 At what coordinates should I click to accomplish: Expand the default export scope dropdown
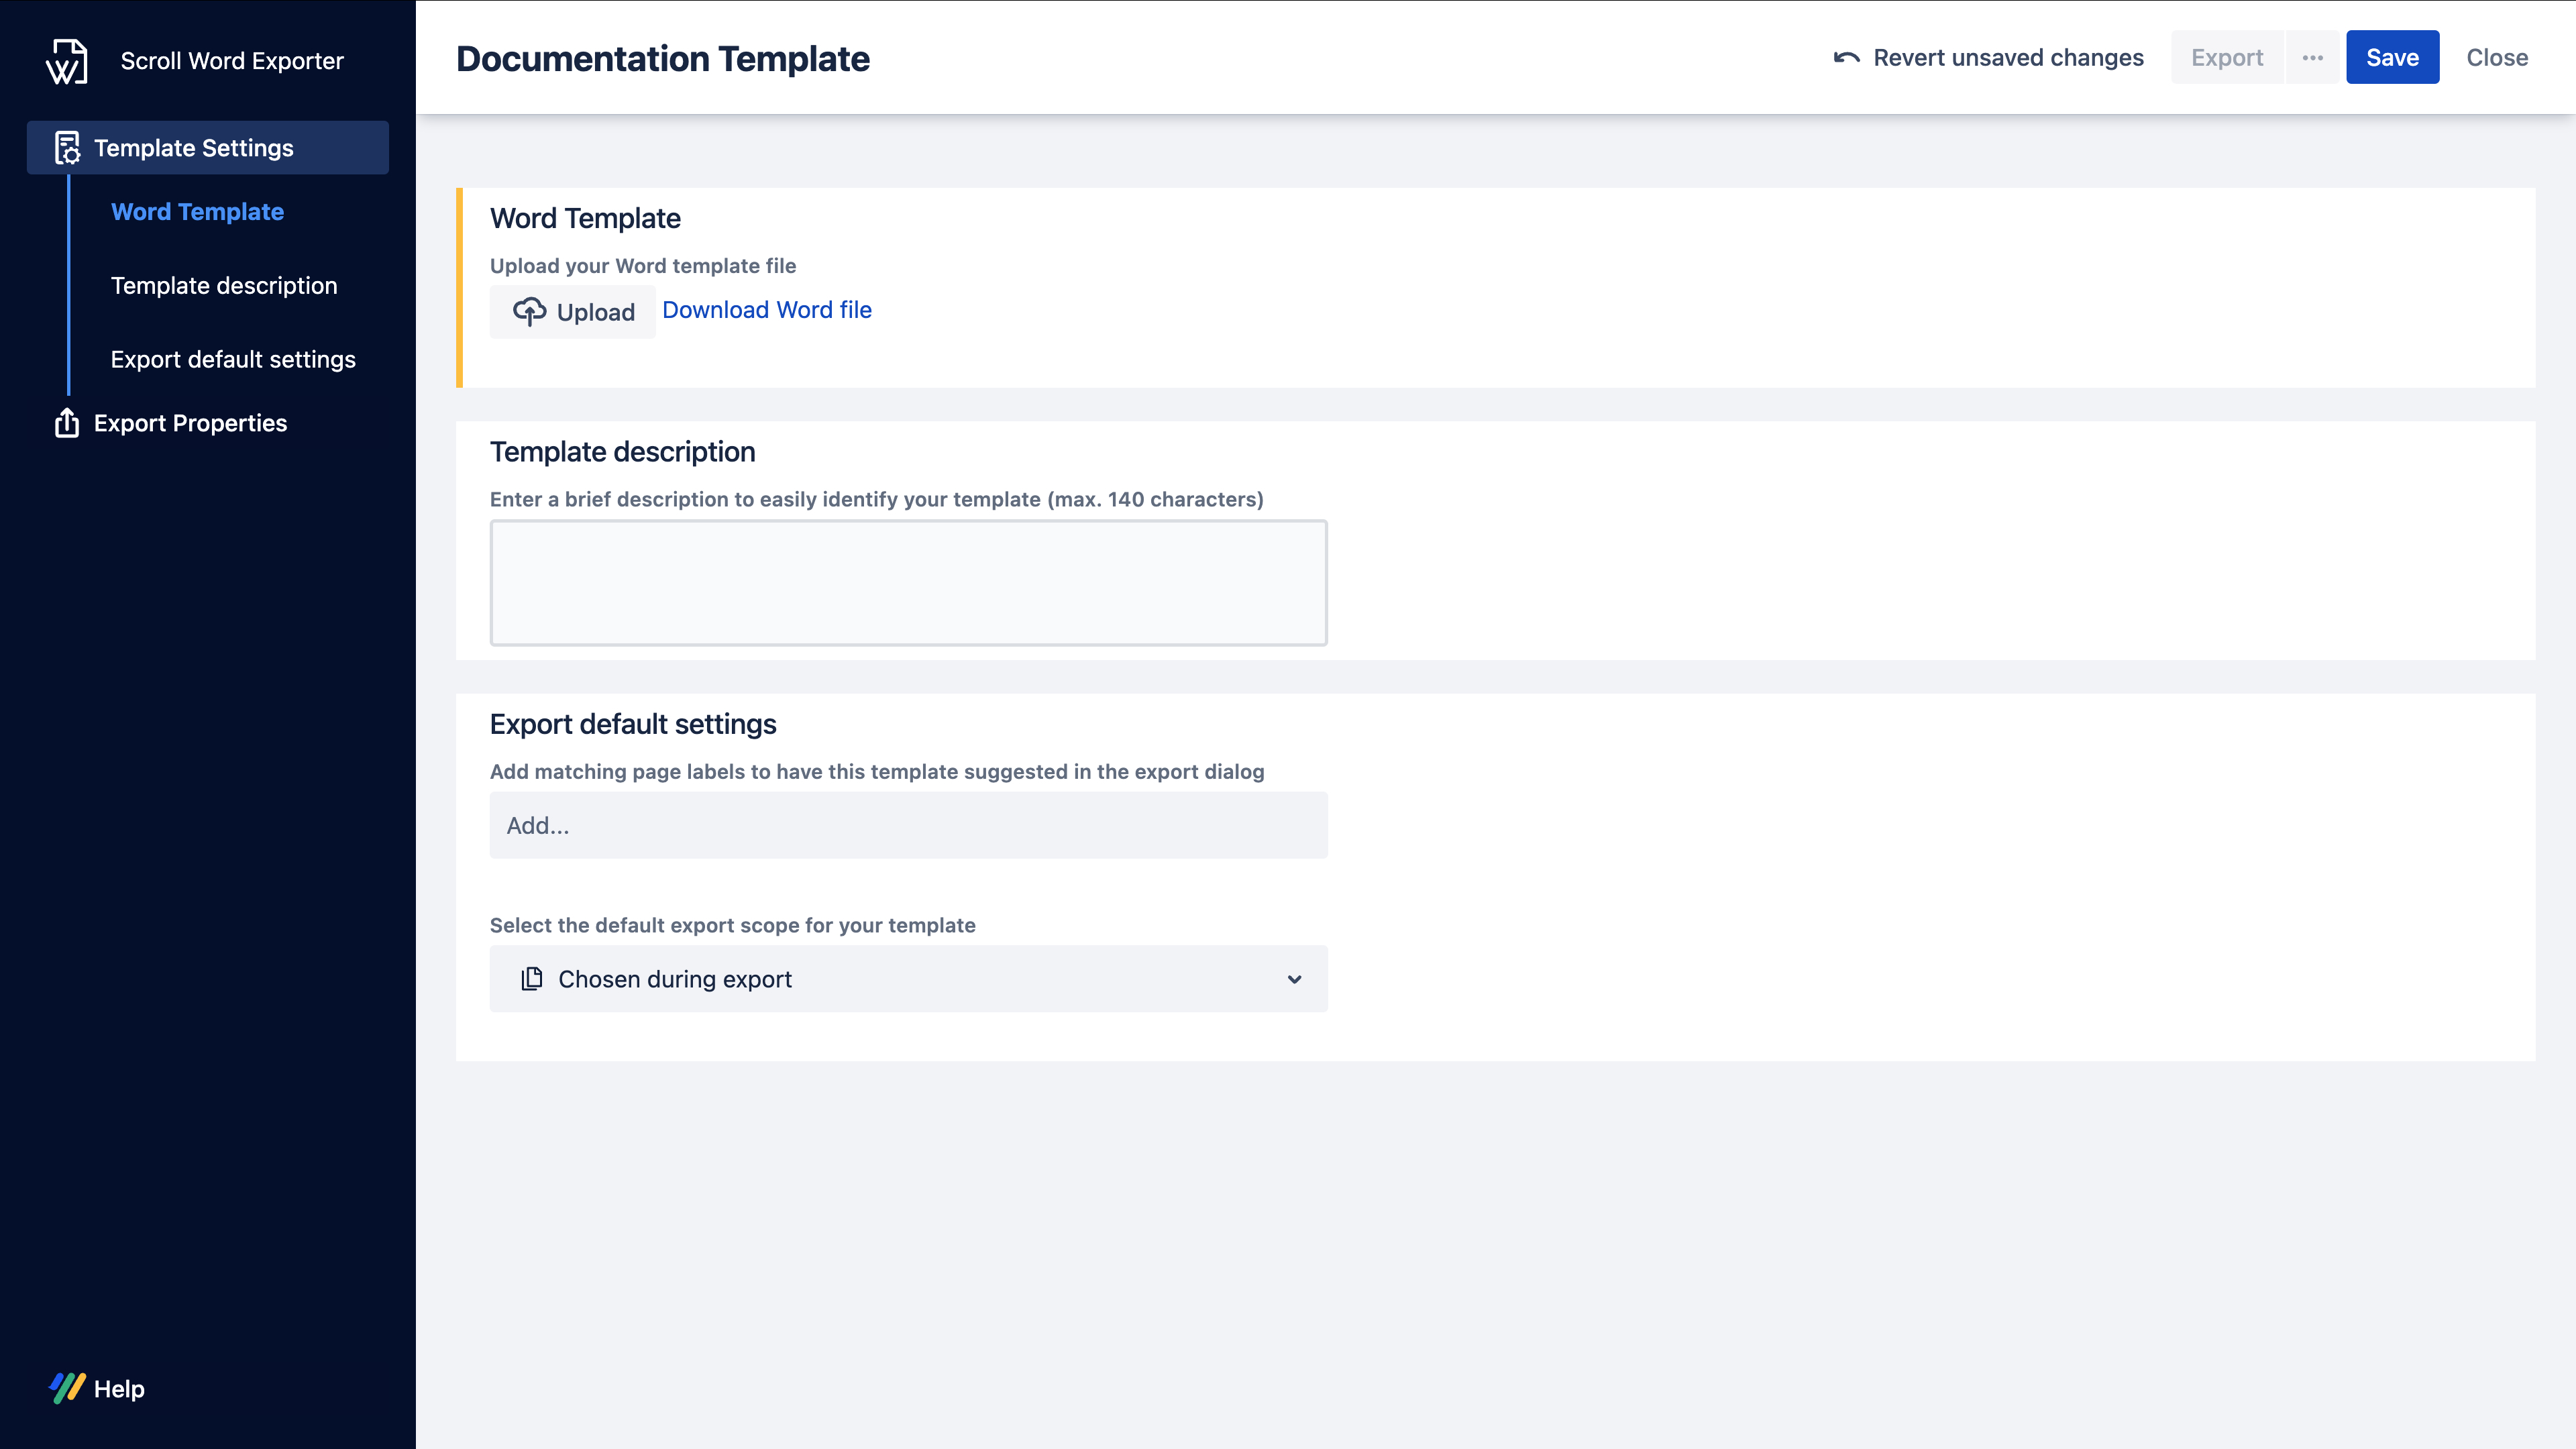point(1294,979)
